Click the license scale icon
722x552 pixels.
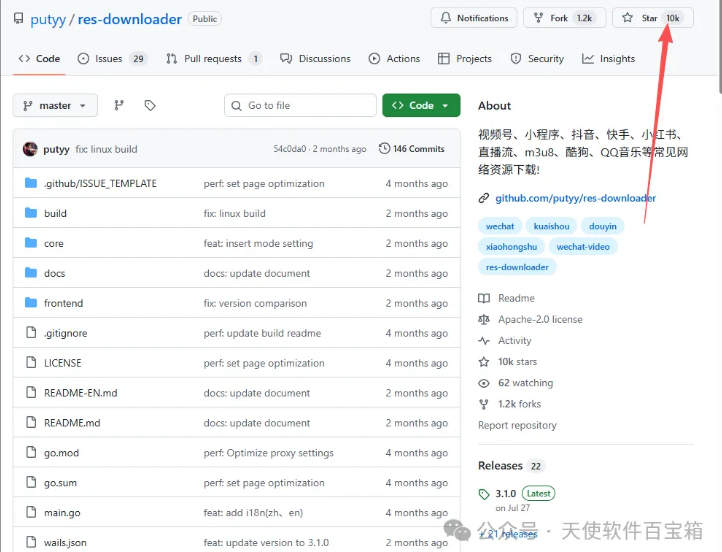484,319
